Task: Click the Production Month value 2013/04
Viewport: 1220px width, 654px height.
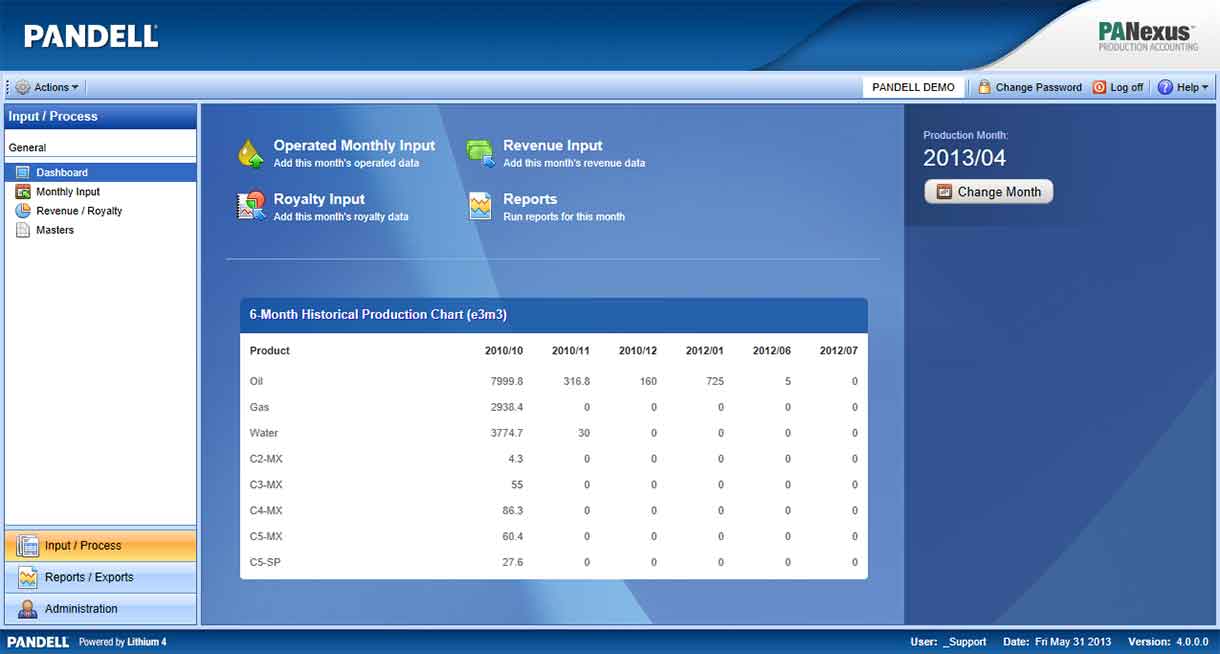Action: (x=964, y=158)
